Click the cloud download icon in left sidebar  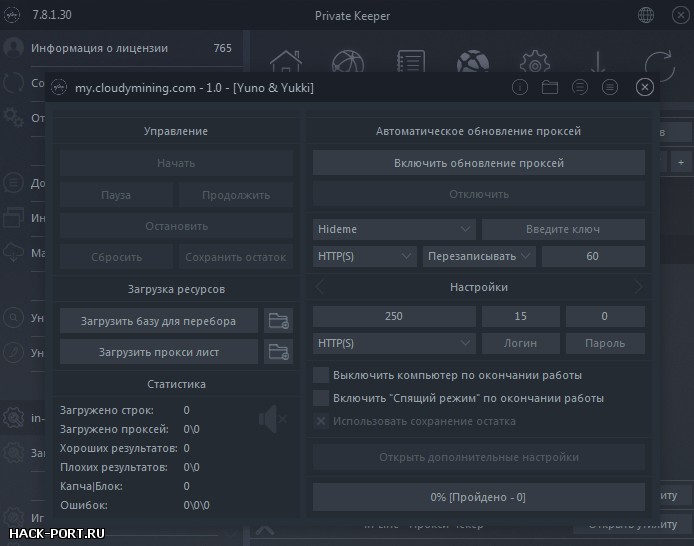click(x=13, y=253)
